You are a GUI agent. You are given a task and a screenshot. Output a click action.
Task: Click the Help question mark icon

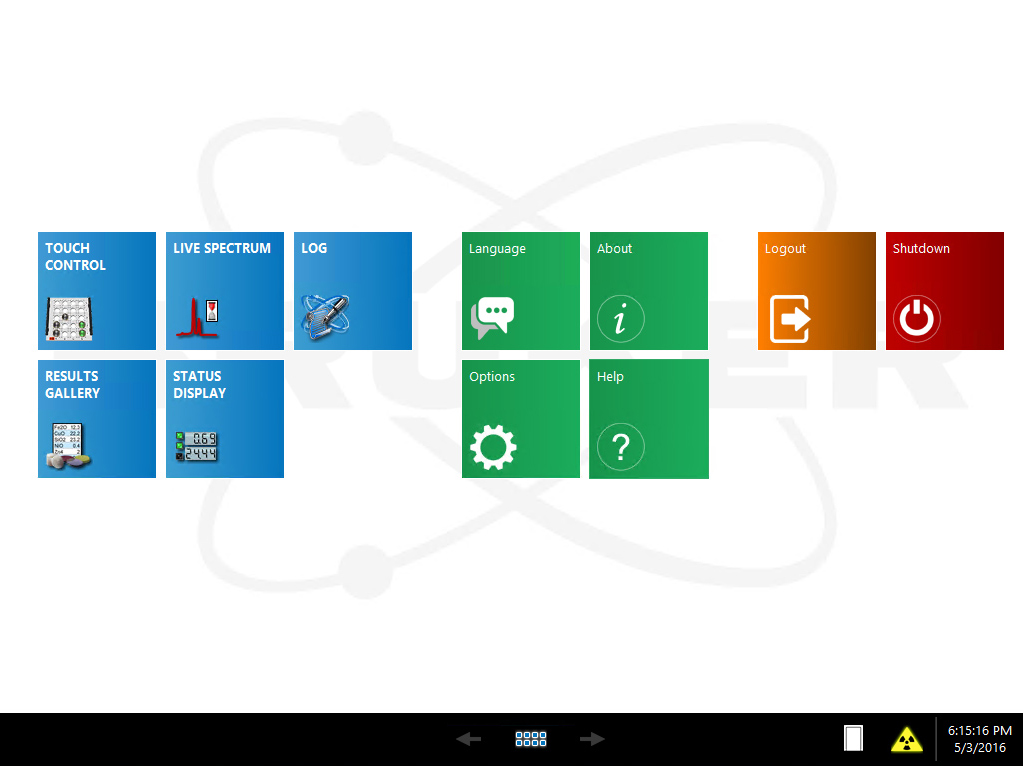click(x=620, y=447)
